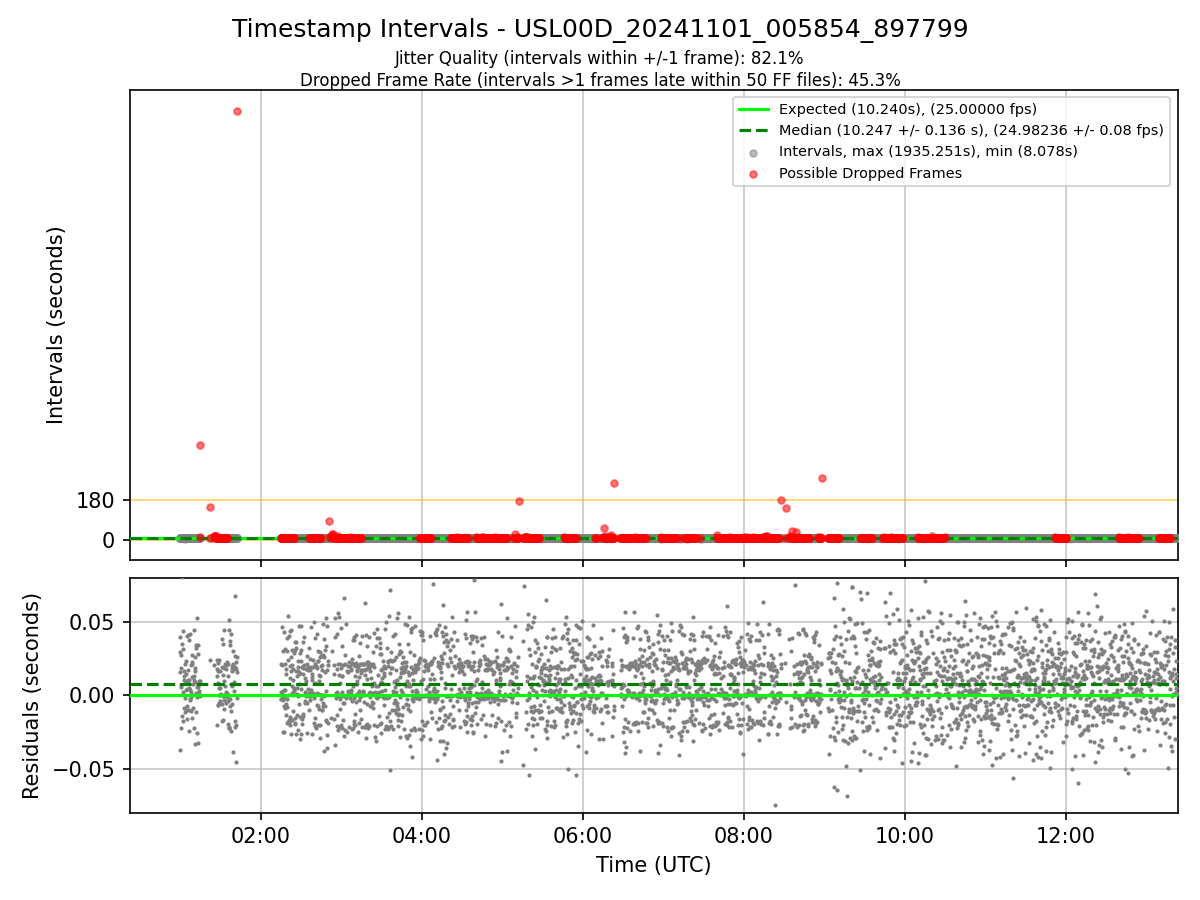The height and width of the screenshot is (900, 1200).
Task: Click the 'Residuals (seconds)' y-axis label
Action: [x=32, y=696]
